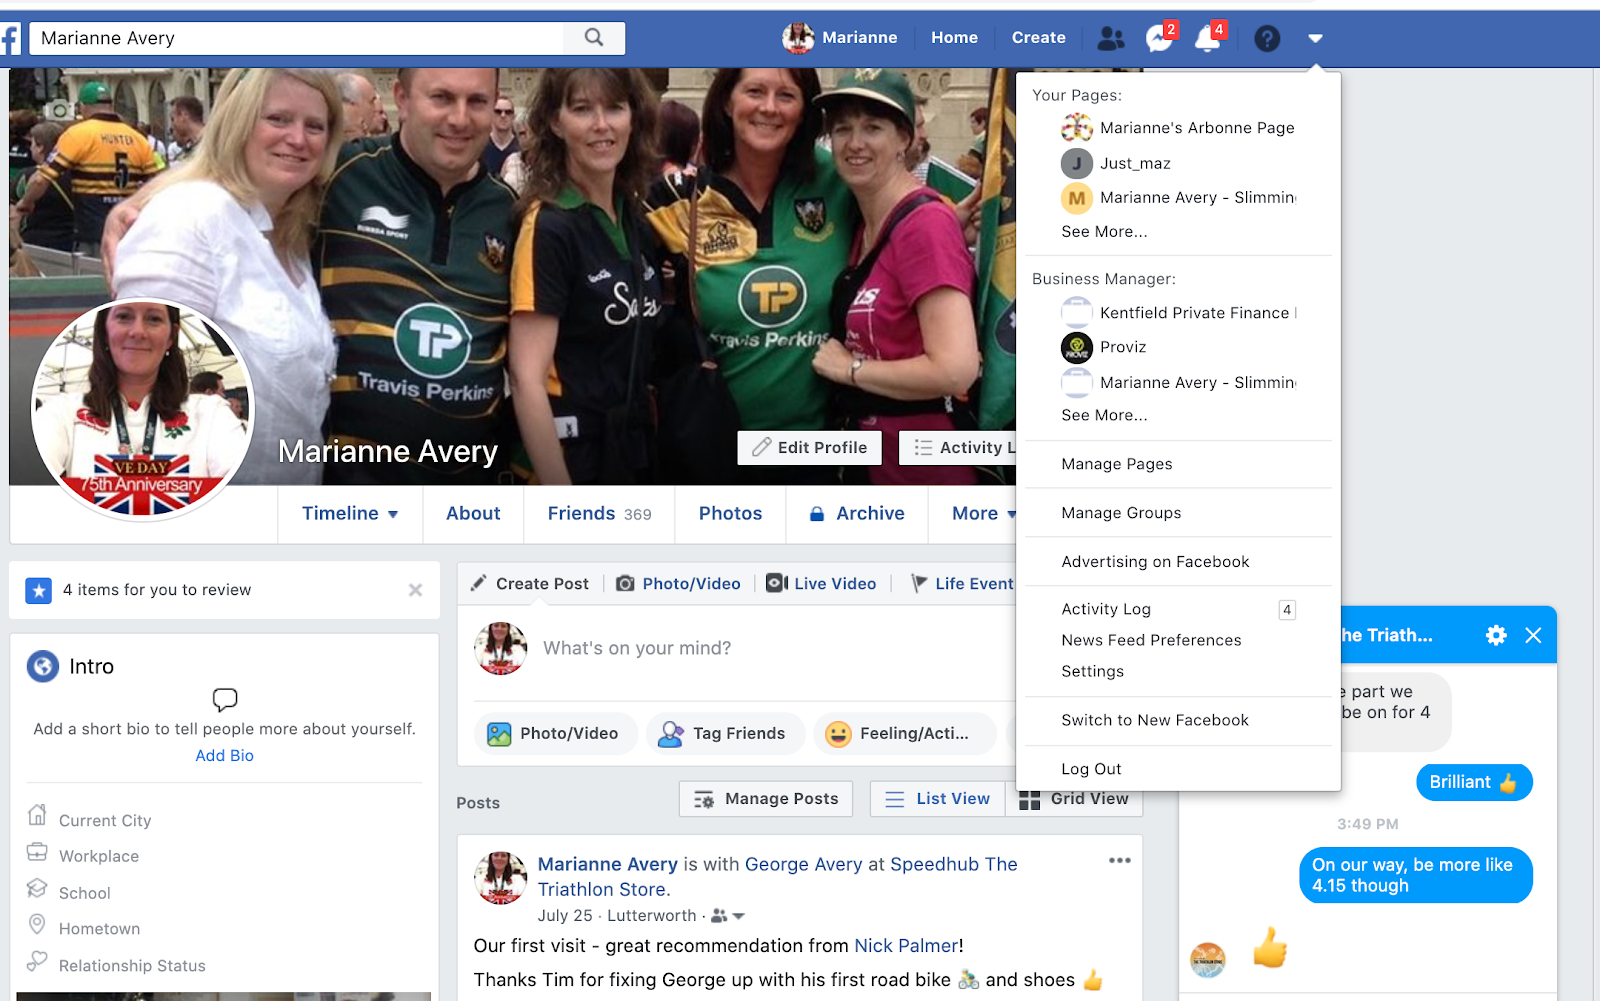Click the Current City home icon

click(x=37, y=815)
